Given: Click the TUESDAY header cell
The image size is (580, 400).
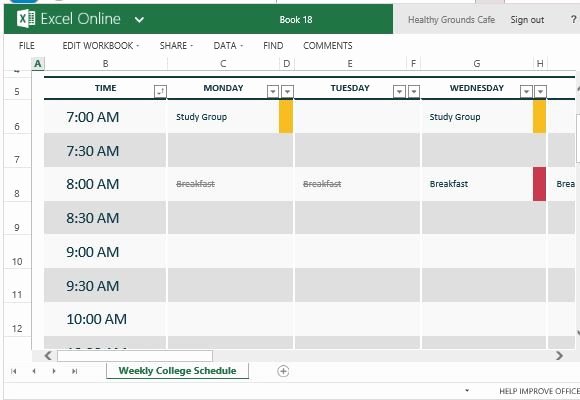Looking at the screenshot, I should tap(350, 88).
